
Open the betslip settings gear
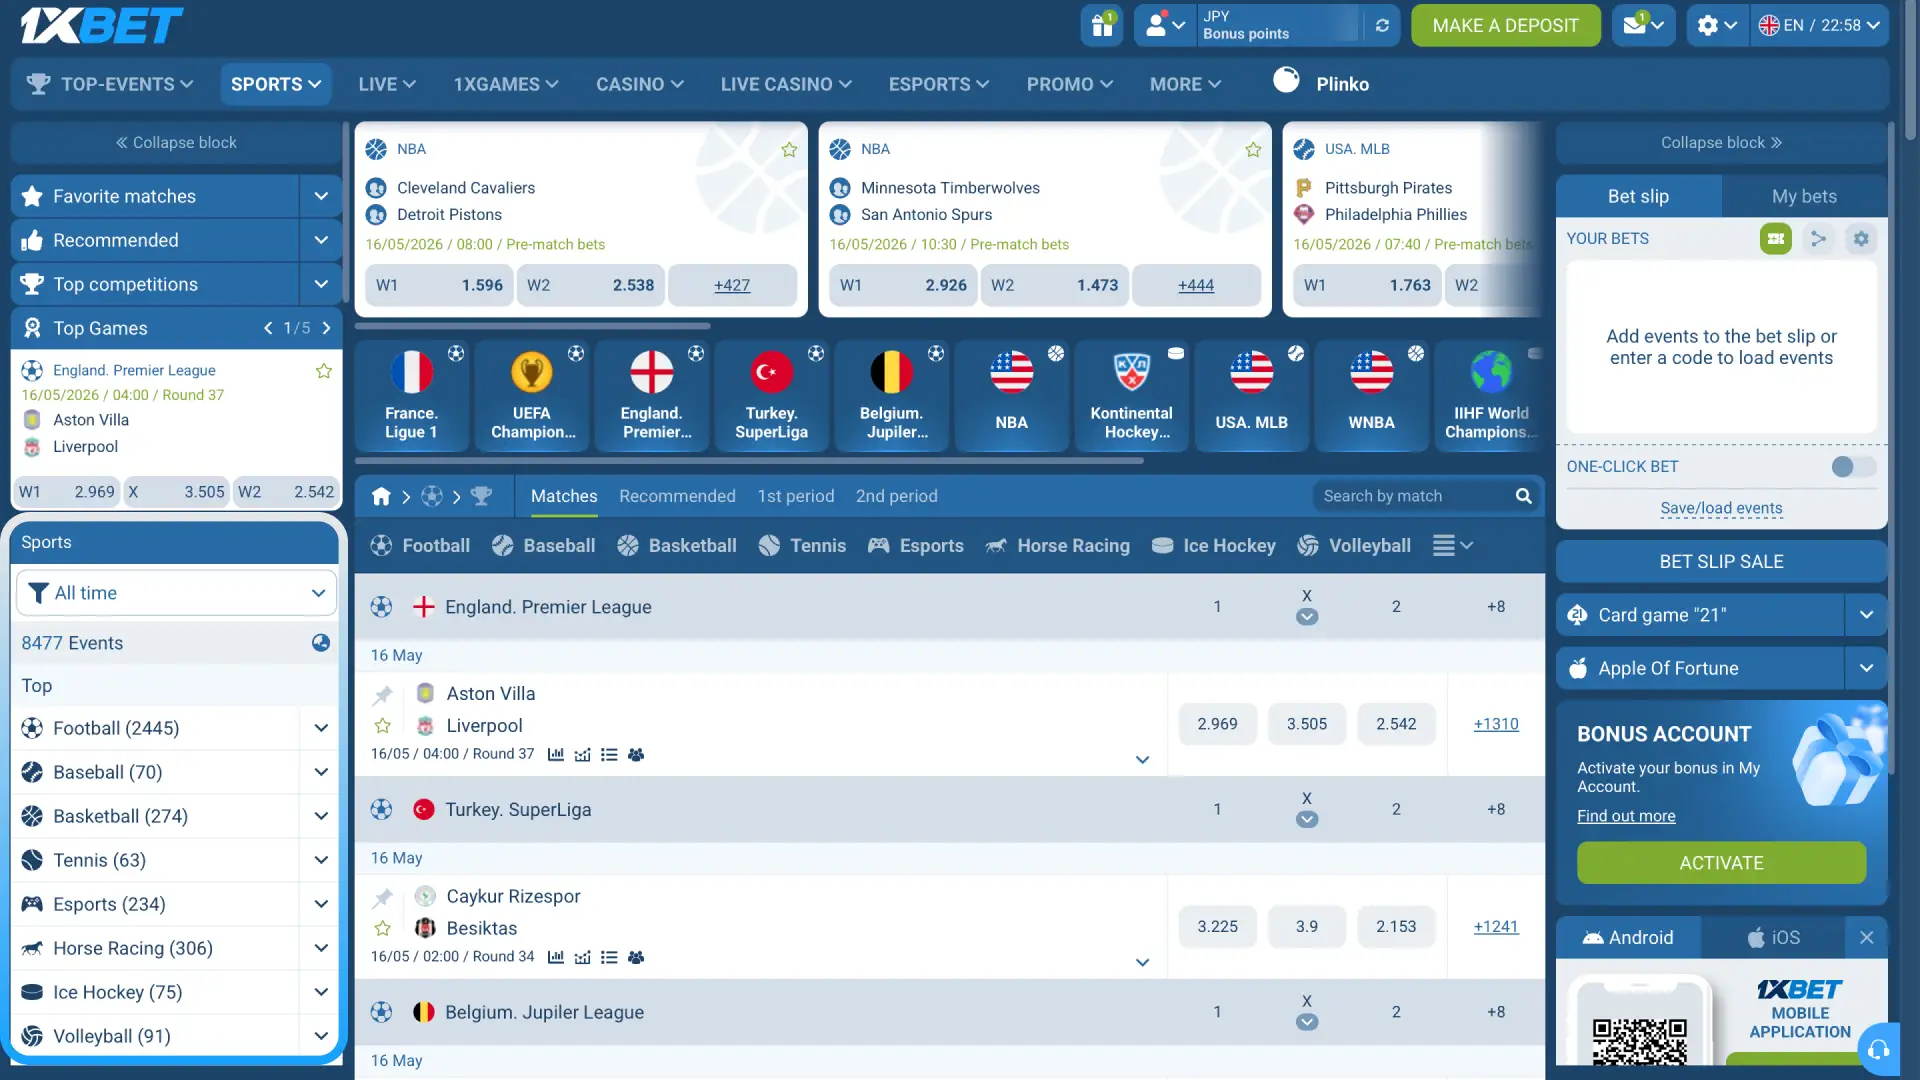[1860, 239]
